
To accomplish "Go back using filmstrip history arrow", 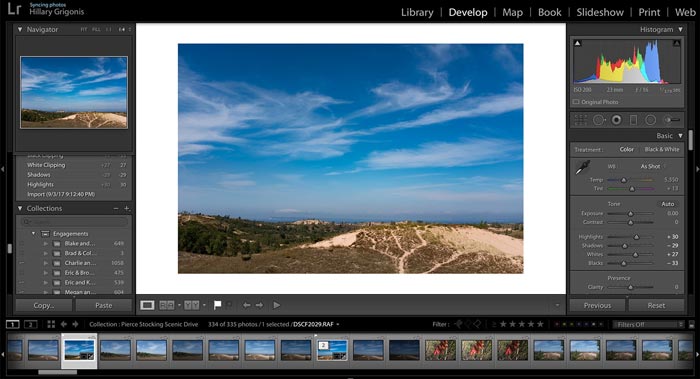I will (63, 324).
